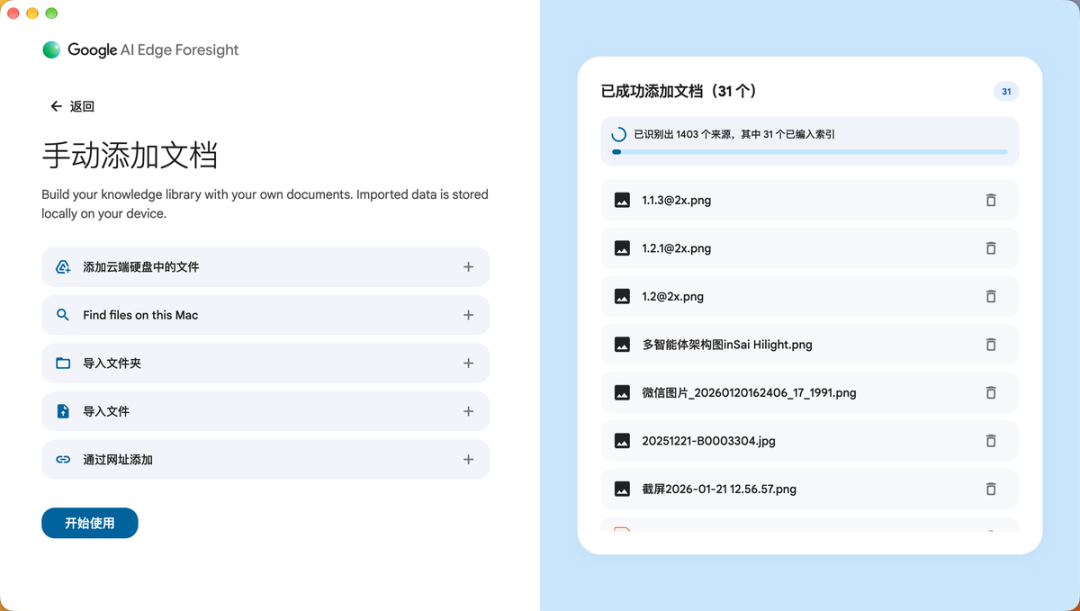
Task: Click the folder icon beside 导入文件夹
Action: point(63,364)
